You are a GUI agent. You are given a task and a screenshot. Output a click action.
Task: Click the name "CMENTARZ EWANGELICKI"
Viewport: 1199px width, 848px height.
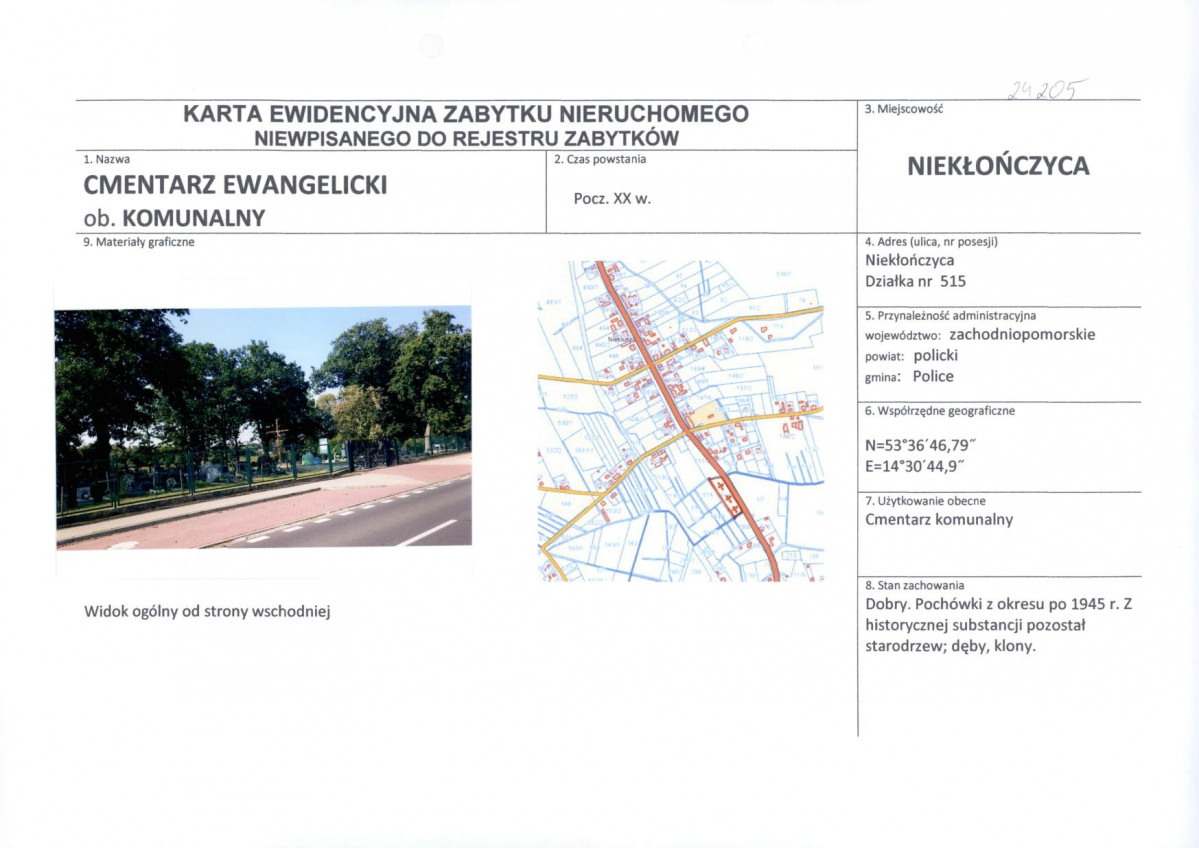pos(236,185)
